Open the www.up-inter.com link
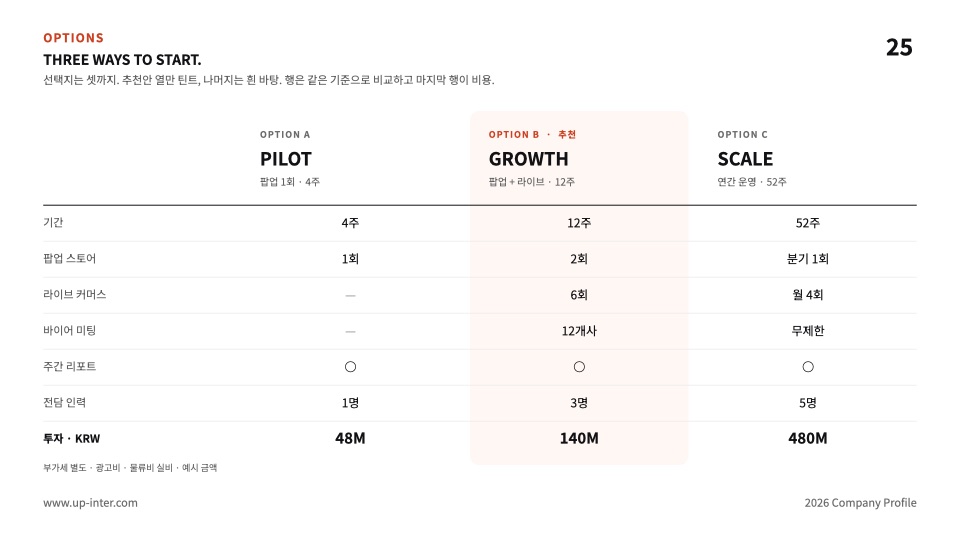This screenshot has width=960, height=540. click(91, 503)
